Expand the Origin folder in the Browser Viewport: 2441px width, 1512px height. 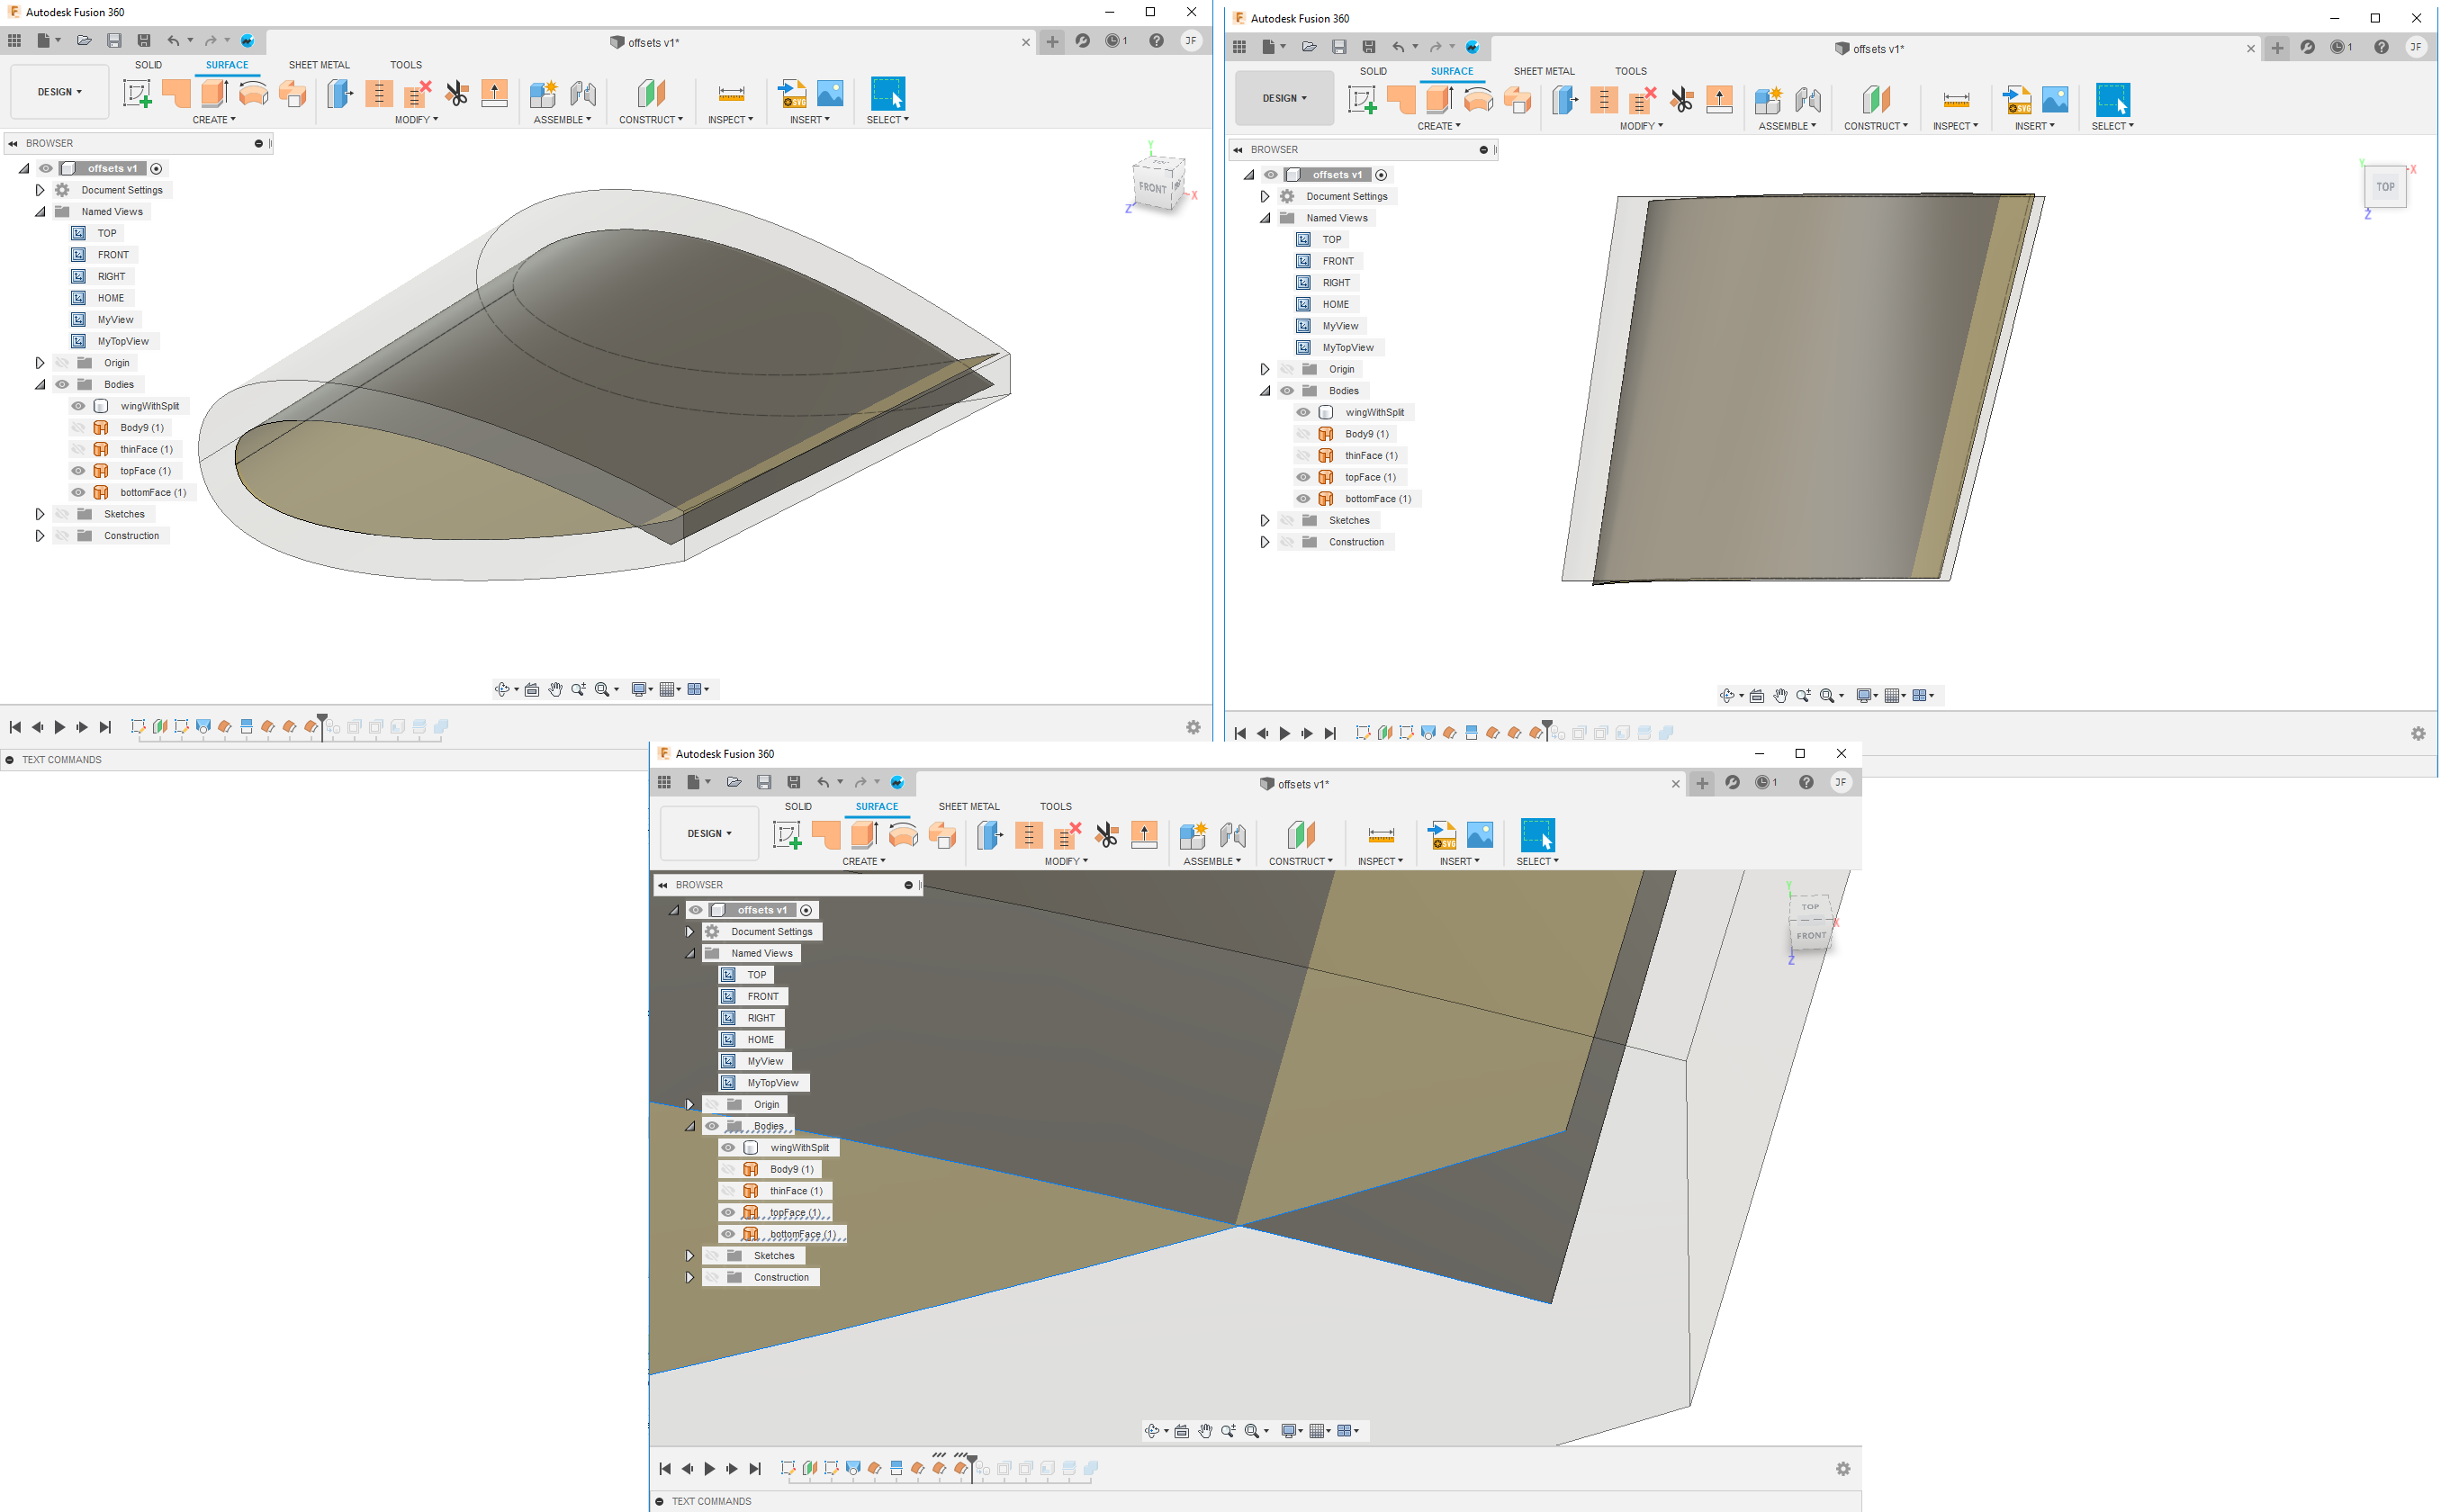tap(40, 362)
